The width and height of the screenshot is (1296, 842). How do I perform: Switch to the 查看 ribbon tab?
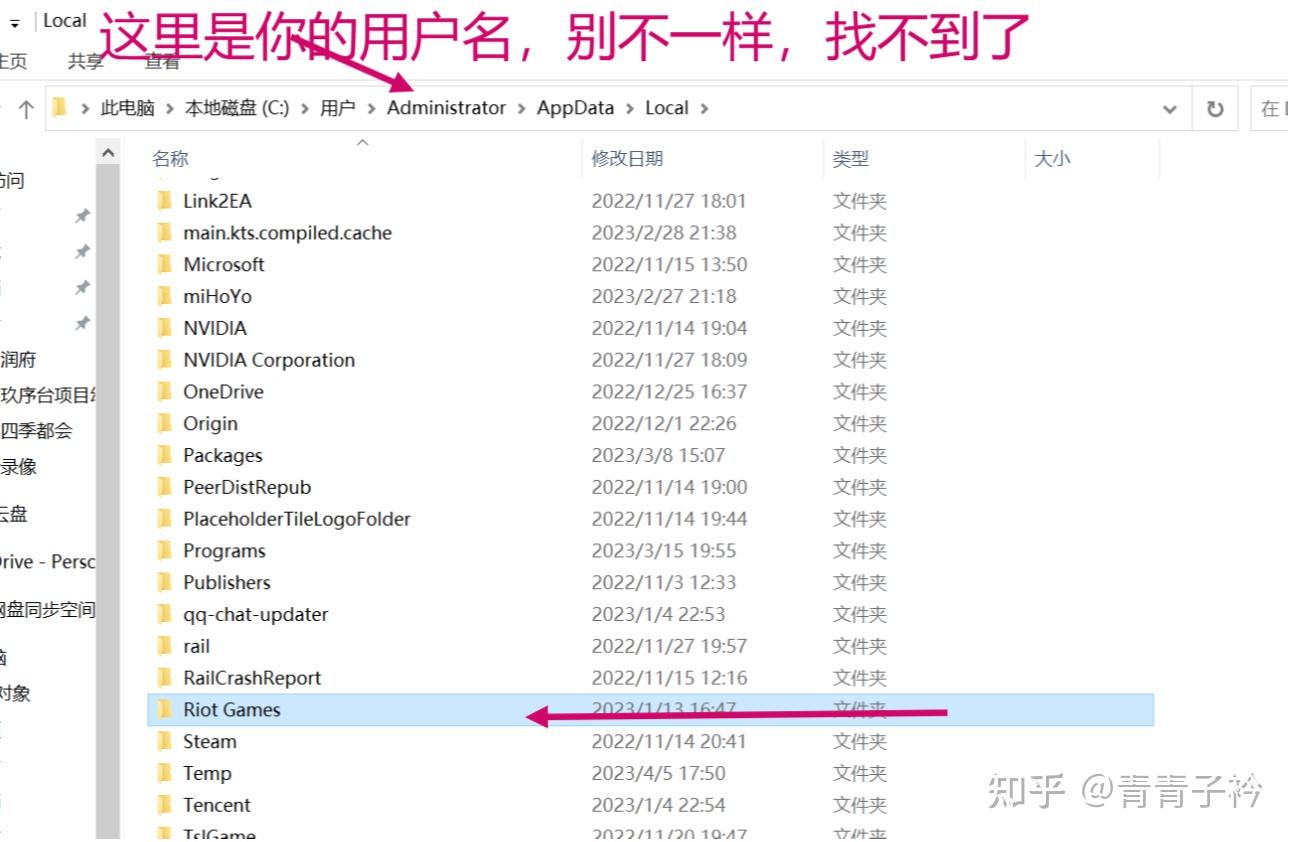click(x=163, y=60)
